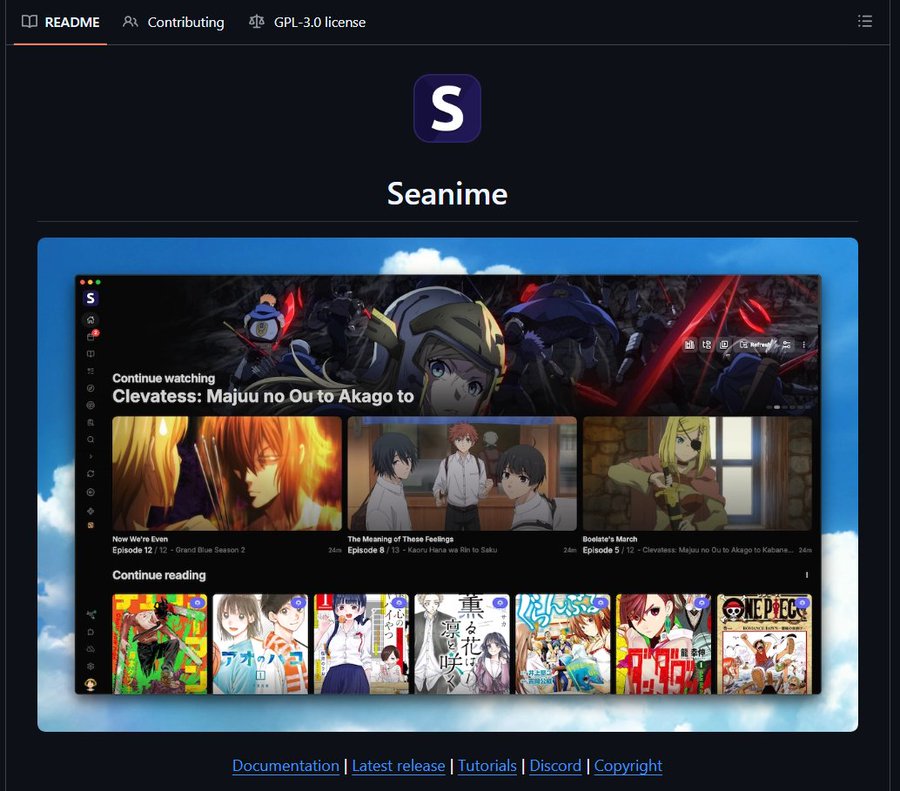Expand the sidebar chevron arrow
The height and width of the screenshot is (791, 900).
pos(91,456)
